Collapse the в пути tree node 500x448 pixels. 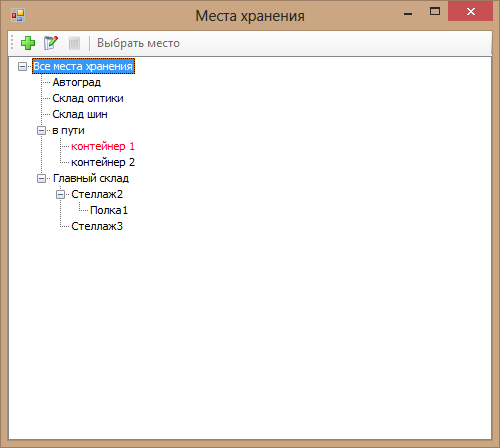tap(41, 130)
